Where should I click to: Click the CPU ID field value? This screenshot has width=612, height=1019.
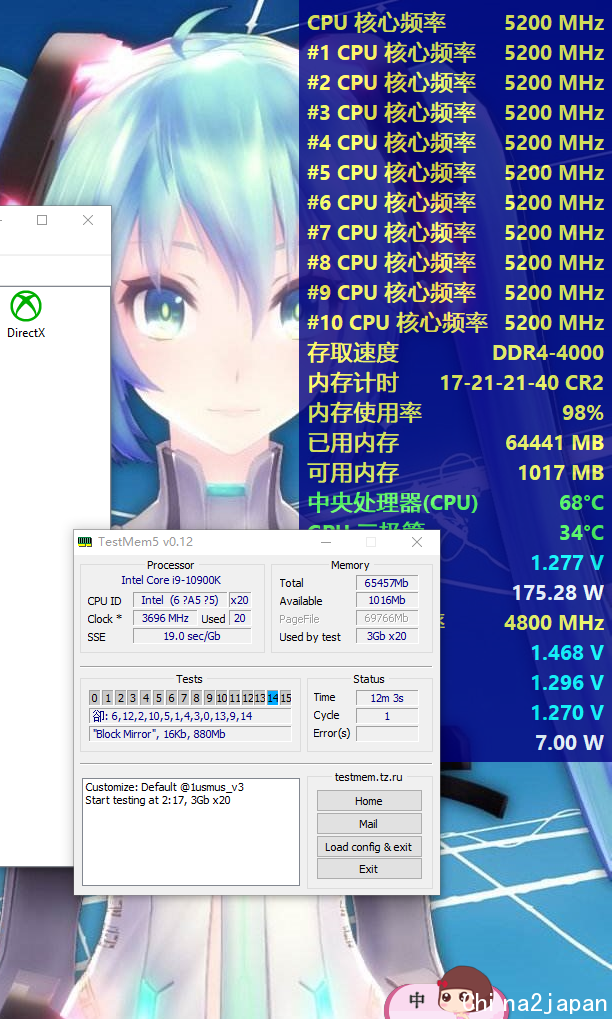coord(180,600)
